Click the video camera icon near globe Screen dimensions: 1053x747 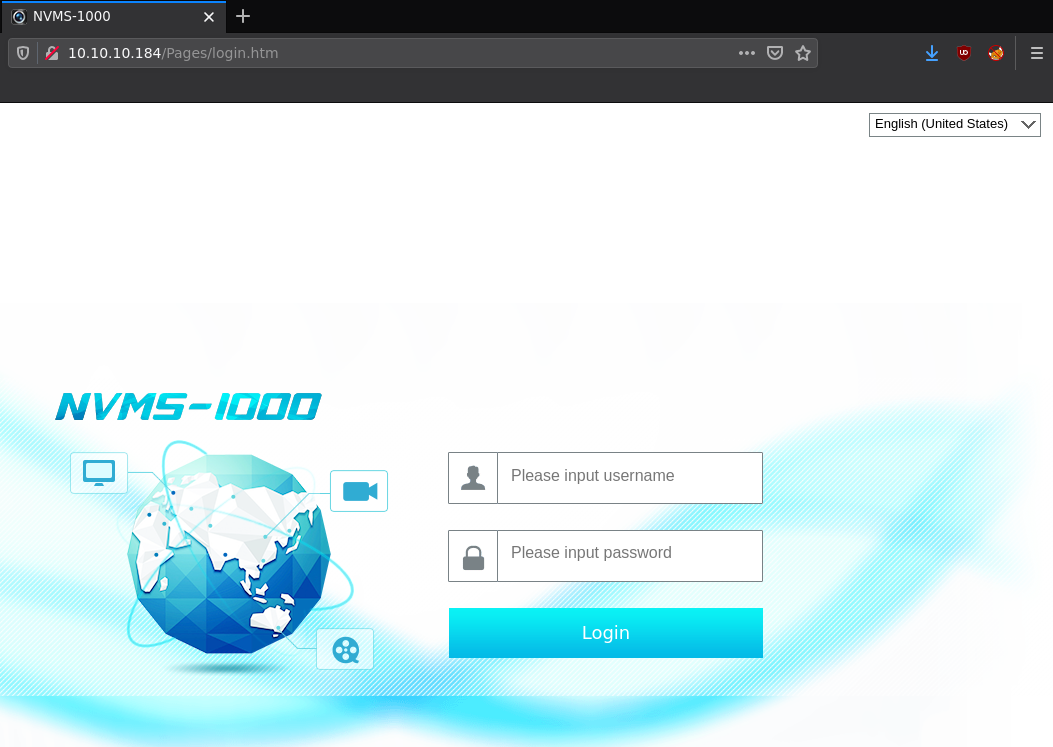[359, 491]
